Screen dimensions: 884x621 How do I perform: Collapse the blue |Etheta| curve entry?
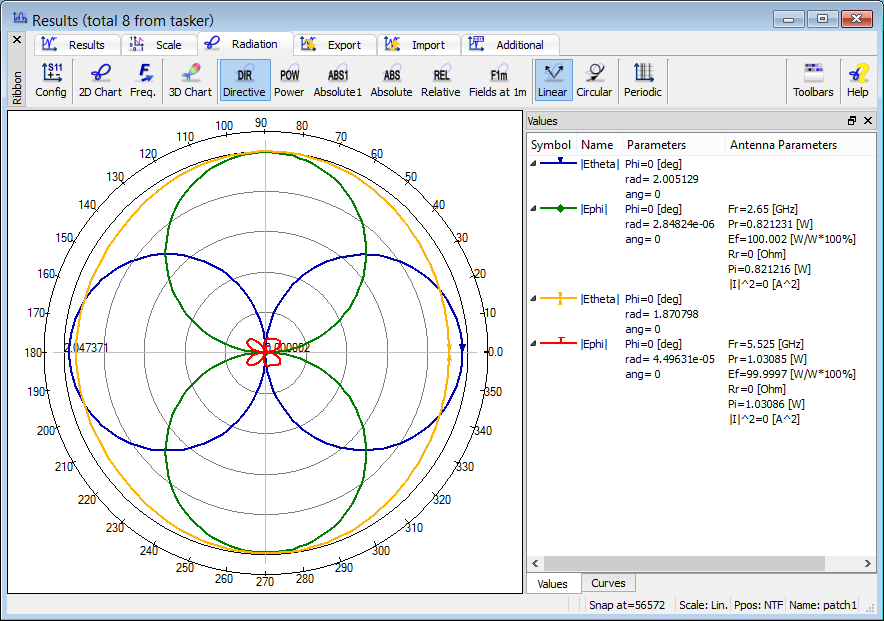click(533, 163)
